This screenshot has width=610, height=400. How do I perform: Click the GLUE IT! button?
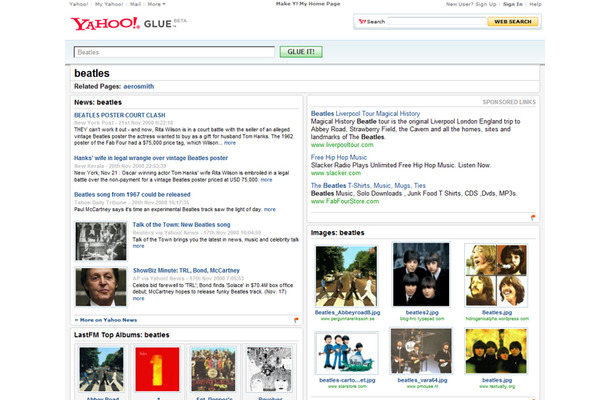pyautogui.click(x=301, y=52)
